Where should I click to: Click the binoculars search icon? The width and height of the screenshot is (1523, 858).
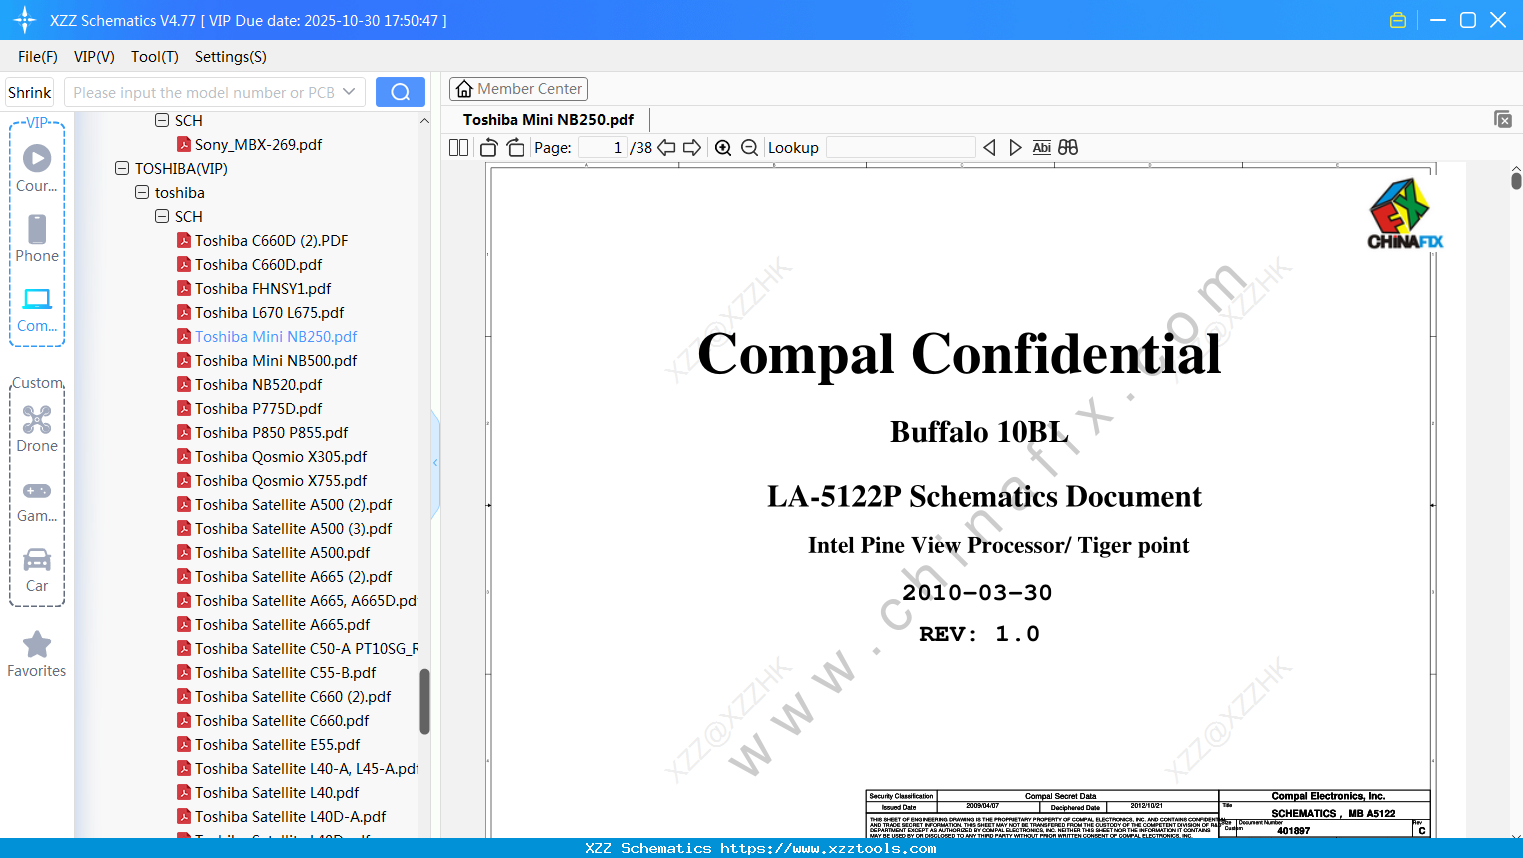(1068, 148)
